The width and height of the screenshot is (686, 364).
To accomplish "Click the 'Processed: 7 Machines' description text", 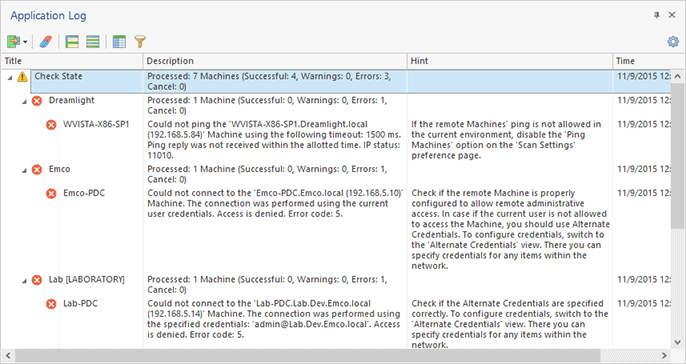I will point(269,81).
